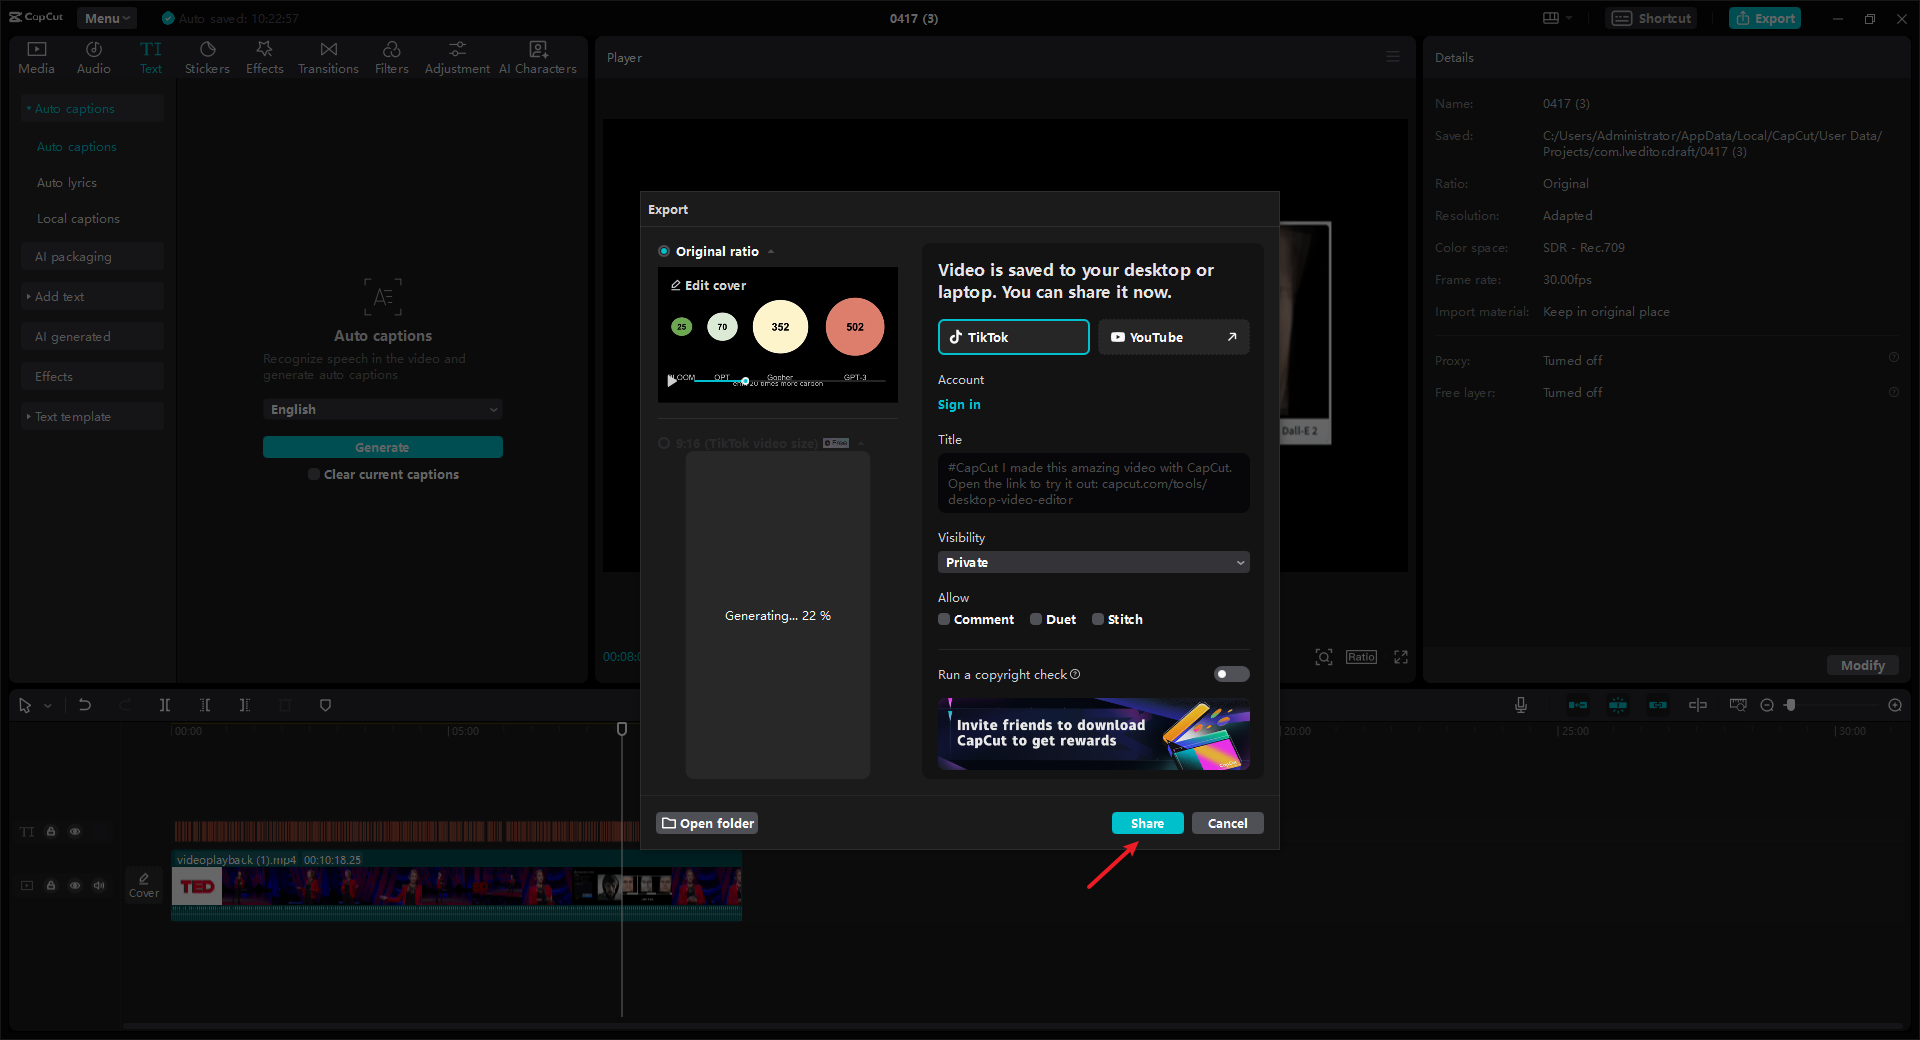1920x1040 pixels.
Task: Hide the text caption track
Action: coord(75,831)
